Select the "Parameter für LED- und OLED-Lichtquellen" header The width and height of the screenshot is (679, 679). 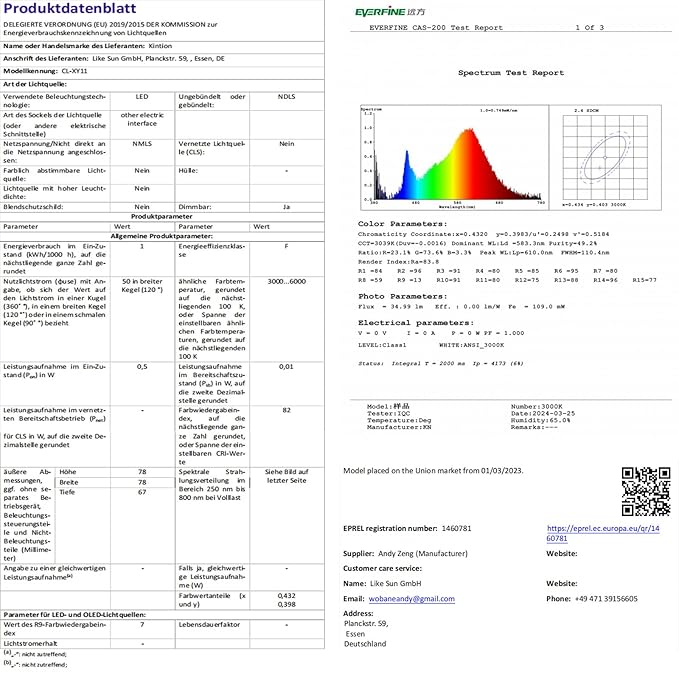pyautogui.click(x=75, y=613)
